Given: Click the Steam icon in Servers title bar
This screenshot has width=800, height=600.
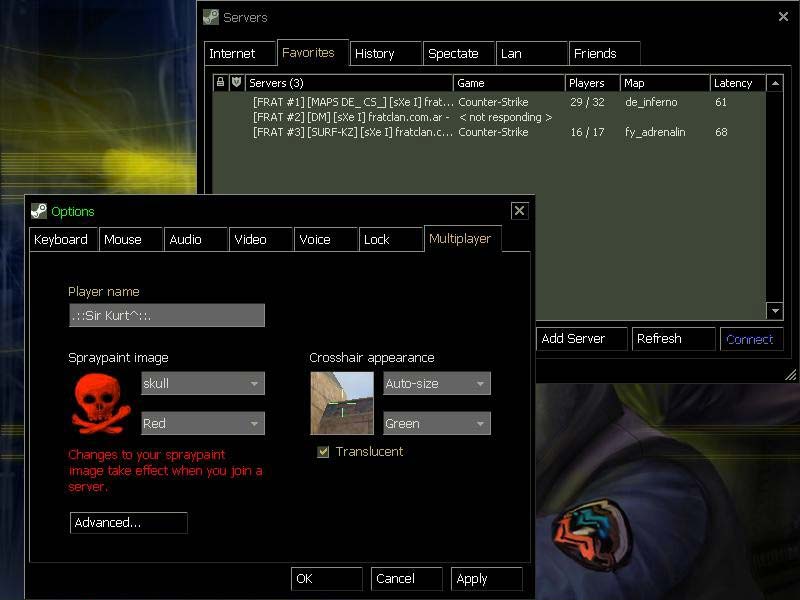Looking at the screenshot, I should pos(211,17).
